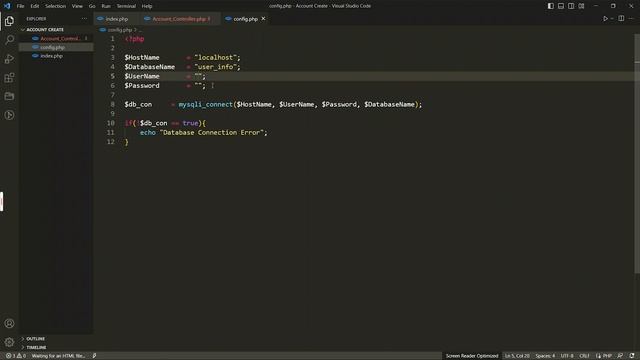
Task: Open the File menu
Action: [20, 6]
